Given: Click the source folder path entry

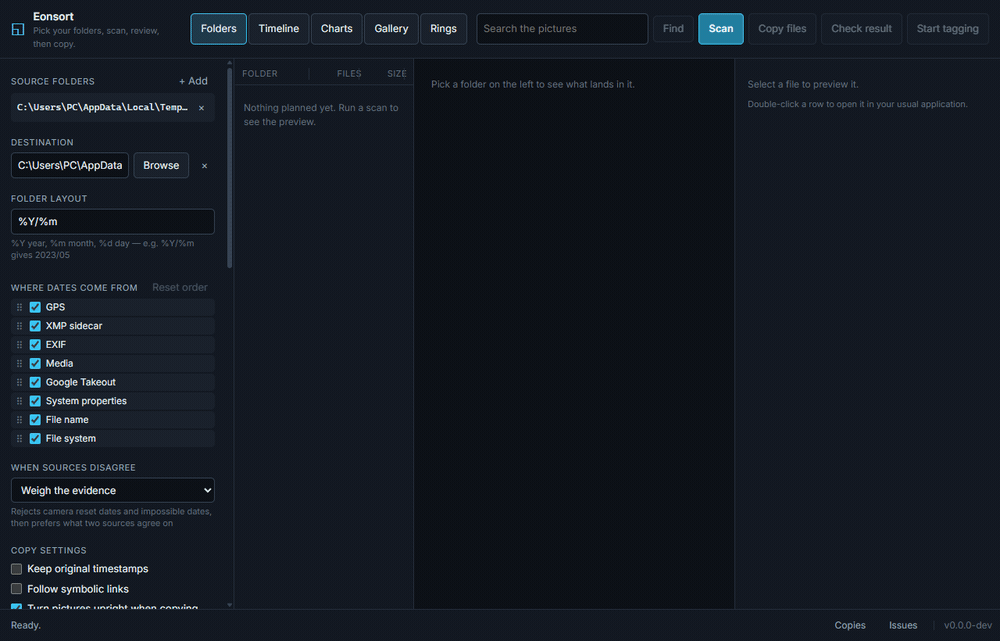Looking at the screenshot, I should pos(102,108).
